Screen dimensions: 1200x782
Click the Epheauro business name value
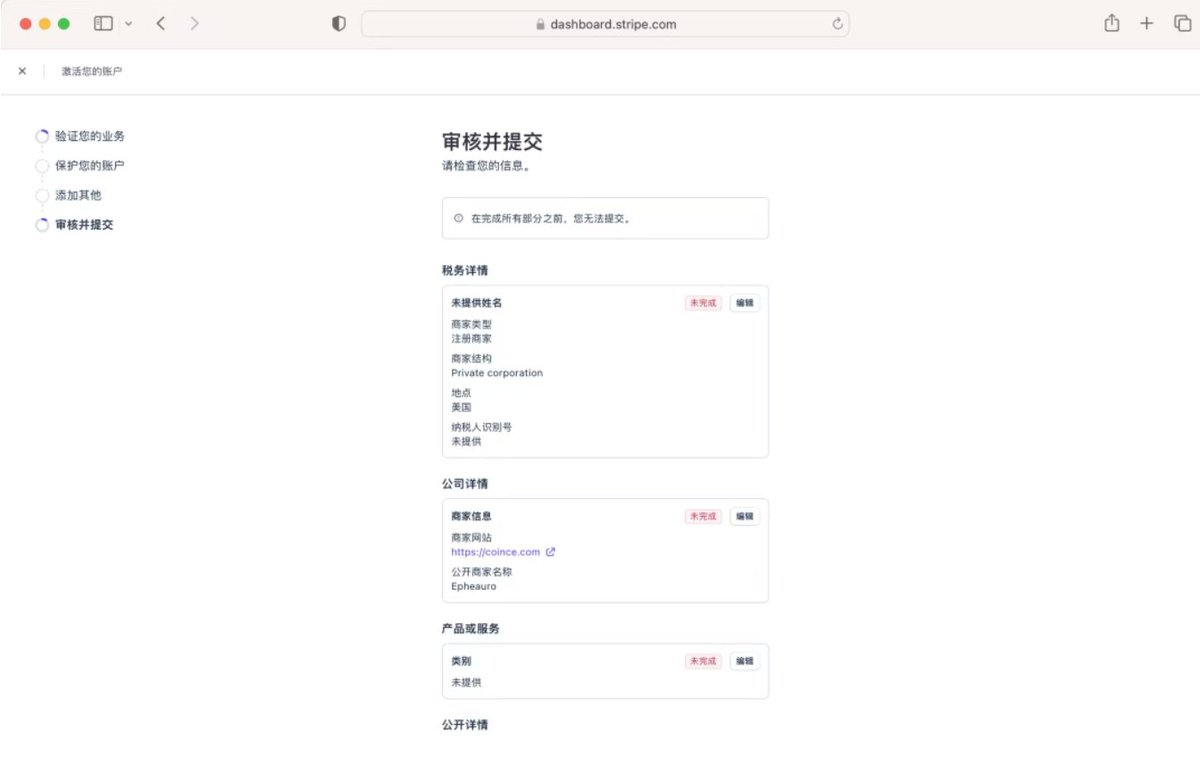click(x=474, y=586)
